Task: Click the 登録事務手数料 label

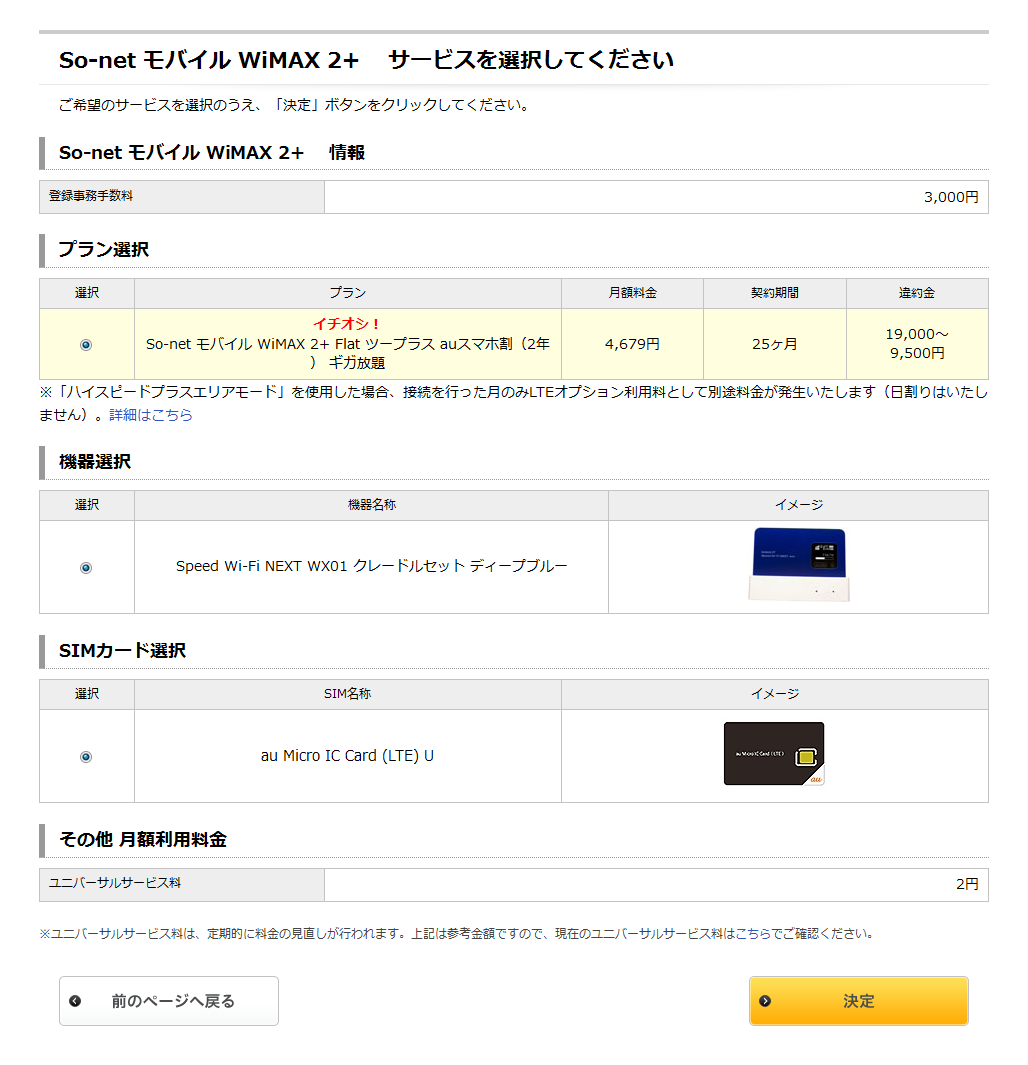Action: point(91,196)
